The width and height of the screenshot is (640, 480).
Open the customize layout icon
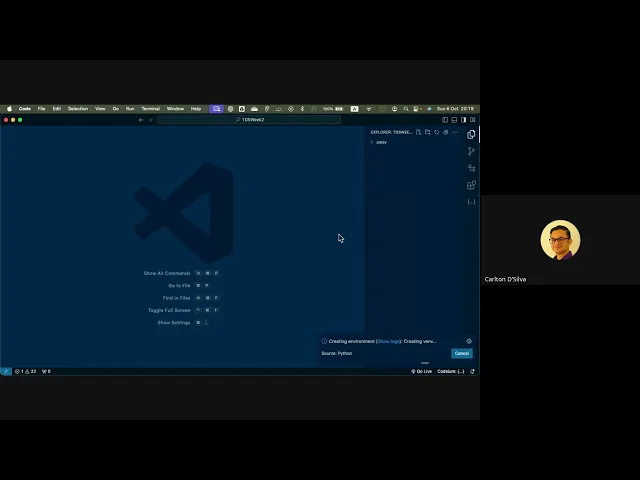coord(473,120)
